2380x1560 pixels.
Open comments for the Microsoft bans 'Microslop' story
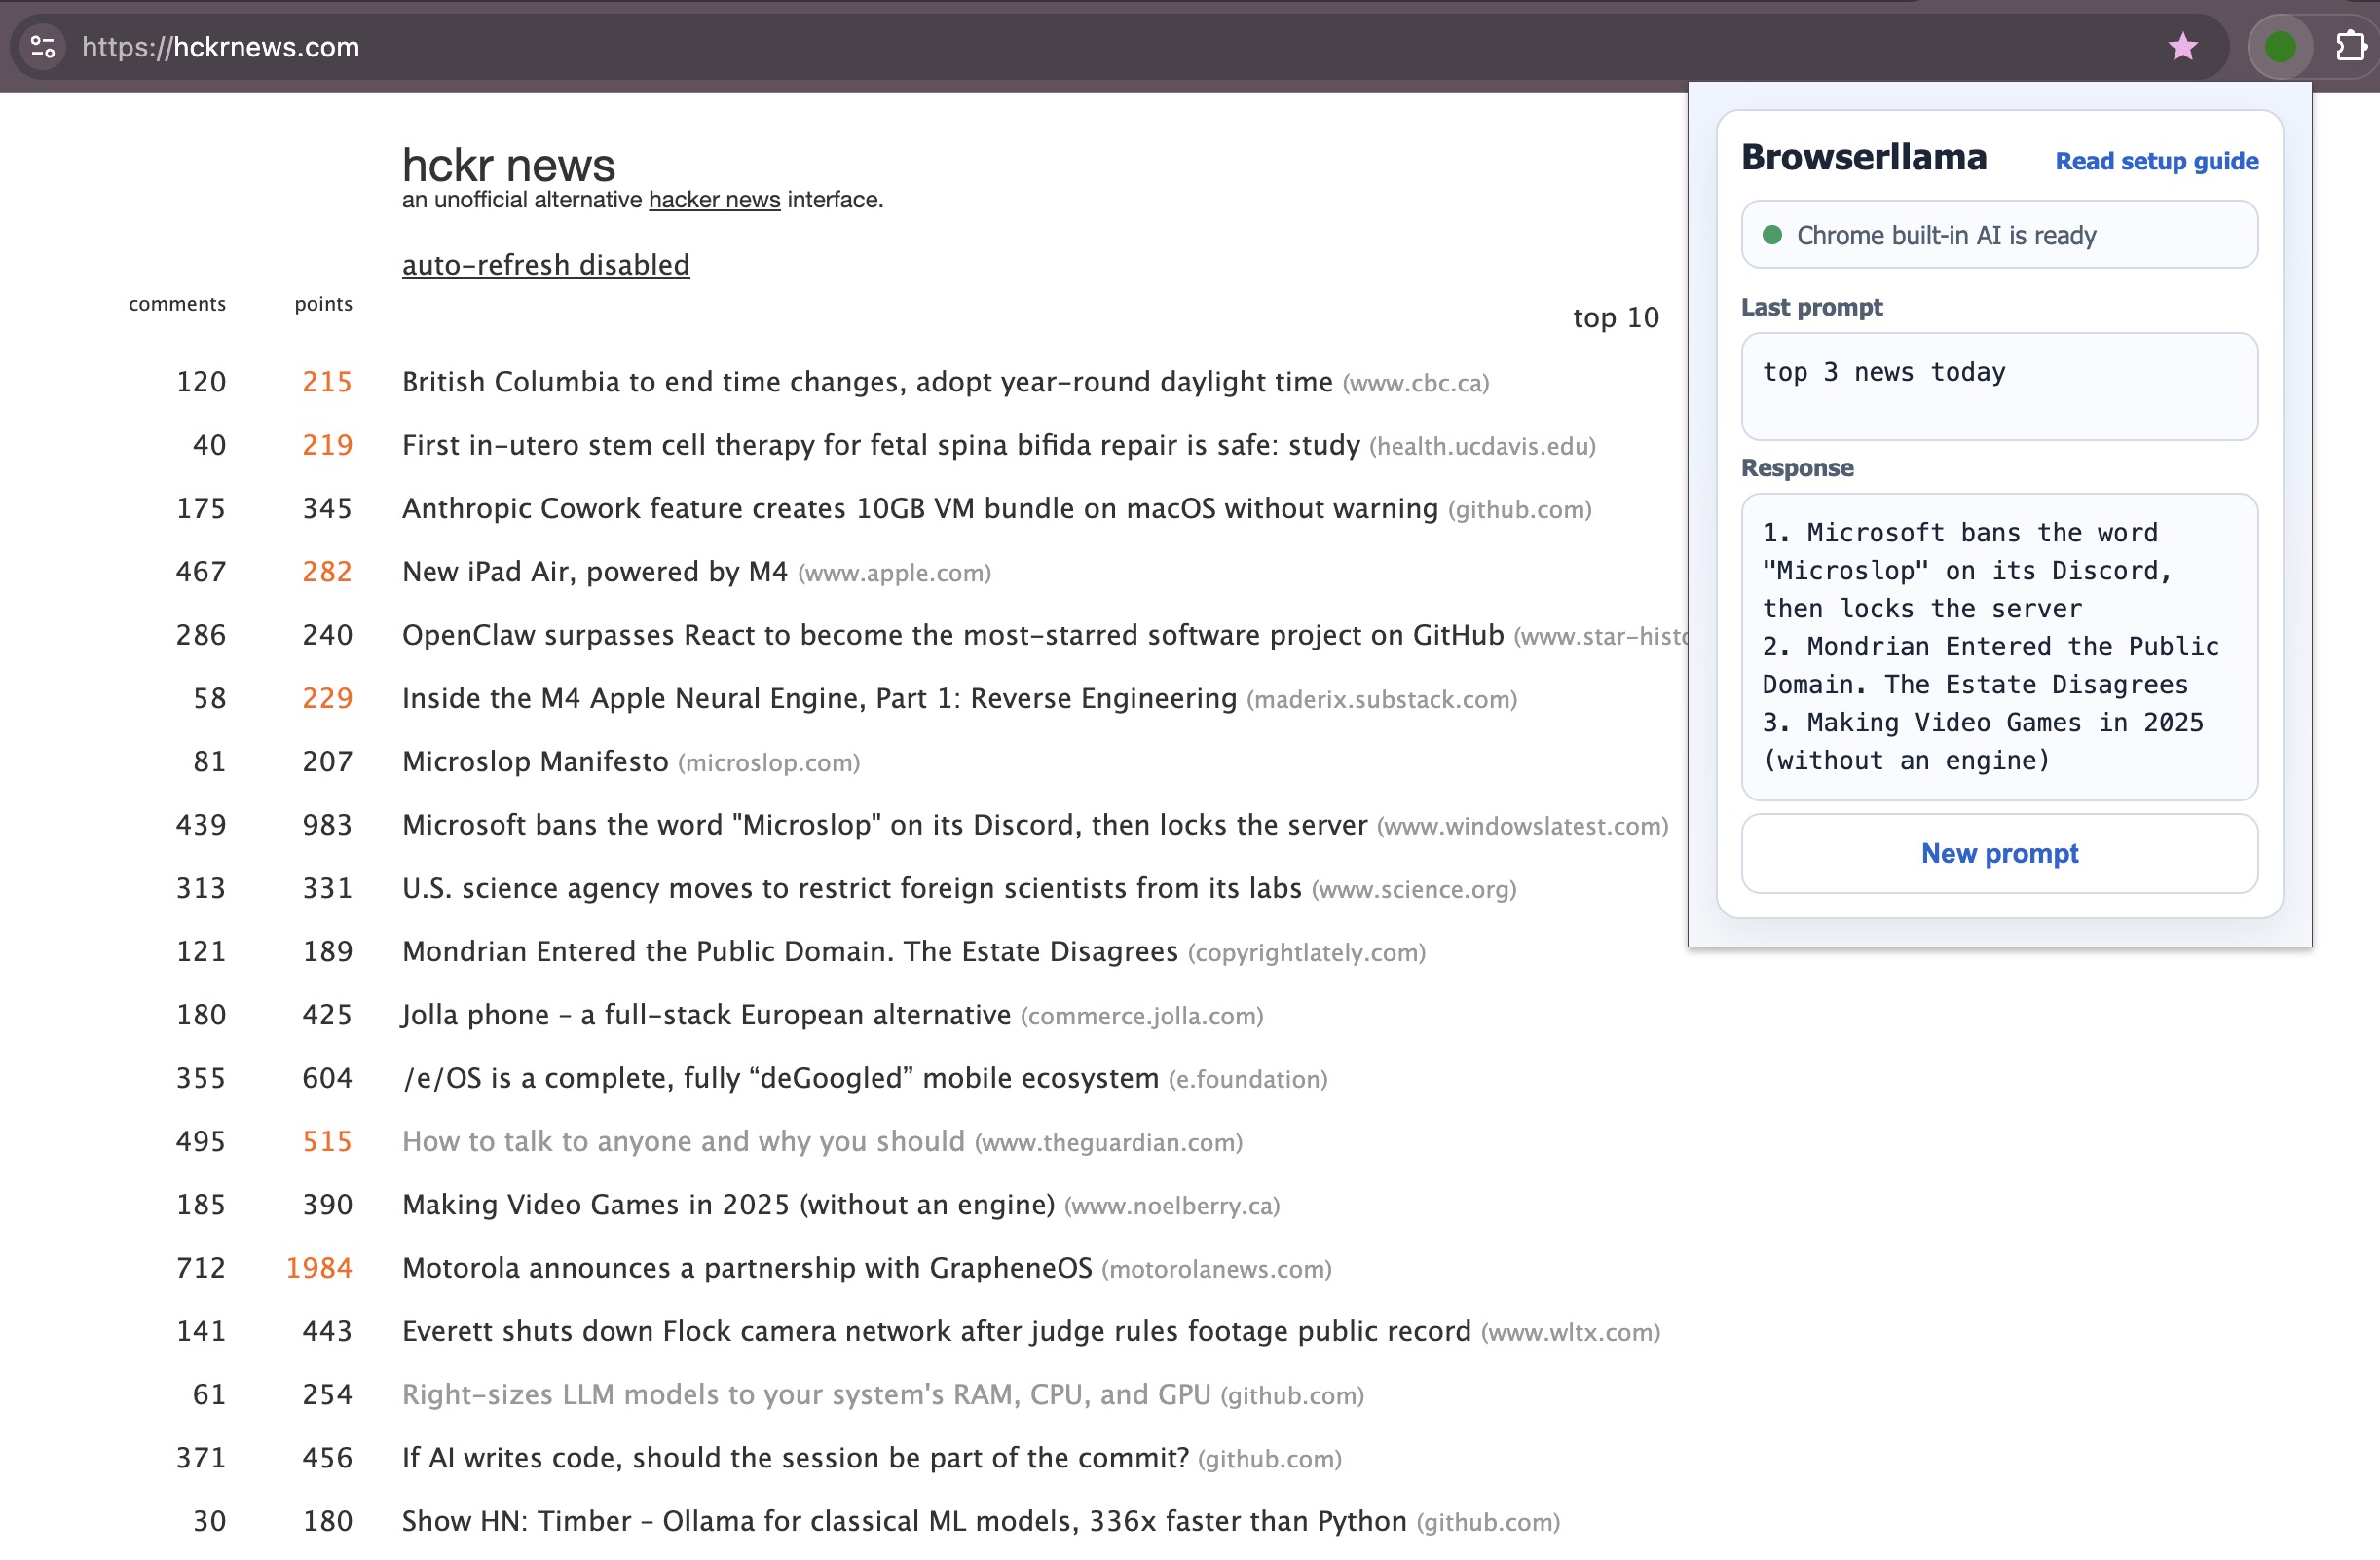pyautogui.click(x=200, y=824)
